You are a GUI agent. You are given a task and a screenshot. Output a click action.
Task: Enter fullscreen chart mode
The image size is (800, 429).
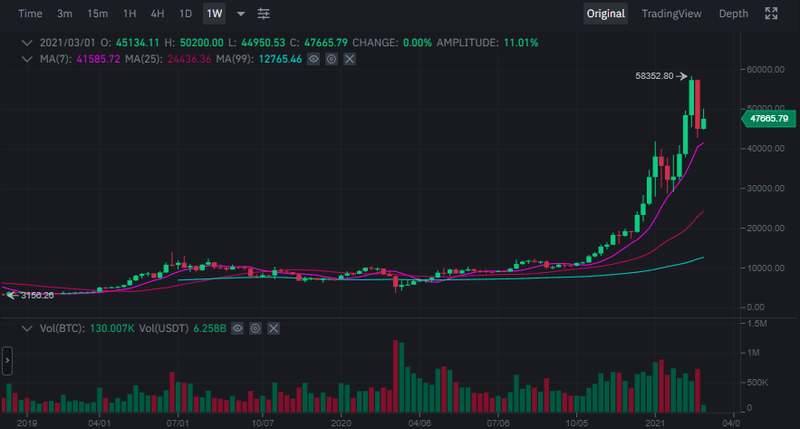(x=771, y=14)
